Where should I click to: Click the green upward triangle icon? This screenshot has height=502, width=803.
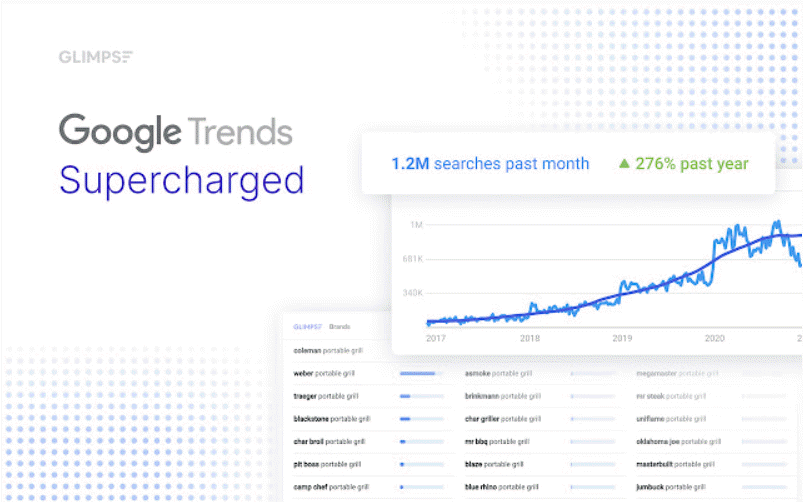click(624, 163)
